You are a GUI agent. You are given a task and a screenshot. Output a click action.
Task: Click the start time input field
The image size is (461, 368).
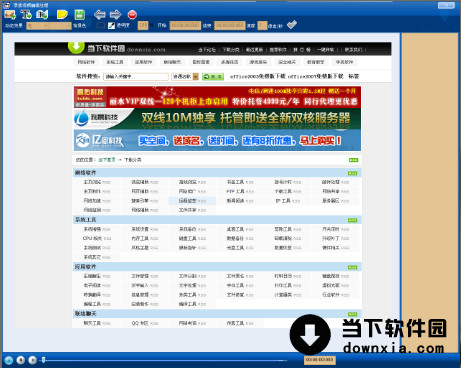pyautogui.click(x=185, y=25)
